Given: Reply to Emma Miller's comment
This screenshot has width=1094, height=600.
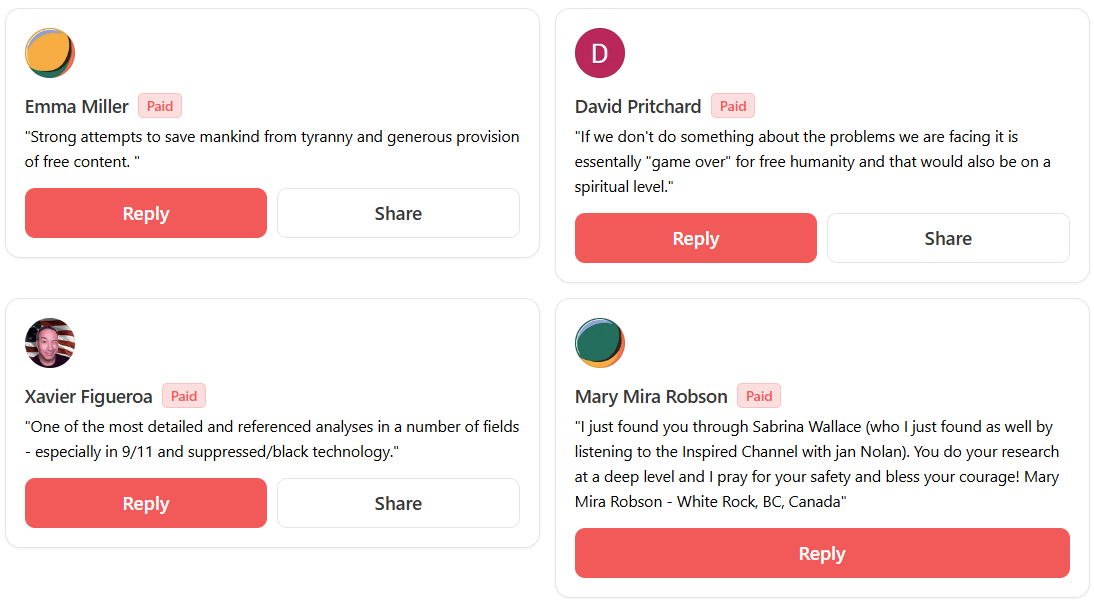Looking at the screenshot, I should tap(146, 213).
